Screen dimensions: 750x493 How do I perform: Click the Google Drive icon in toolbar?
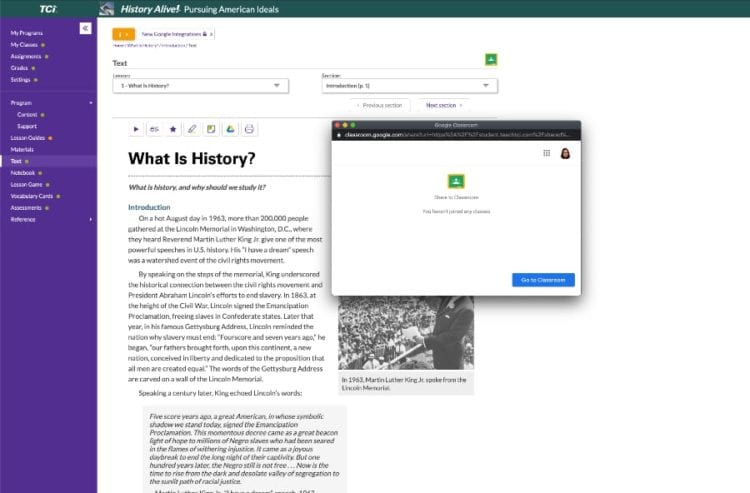pos(229,129)
